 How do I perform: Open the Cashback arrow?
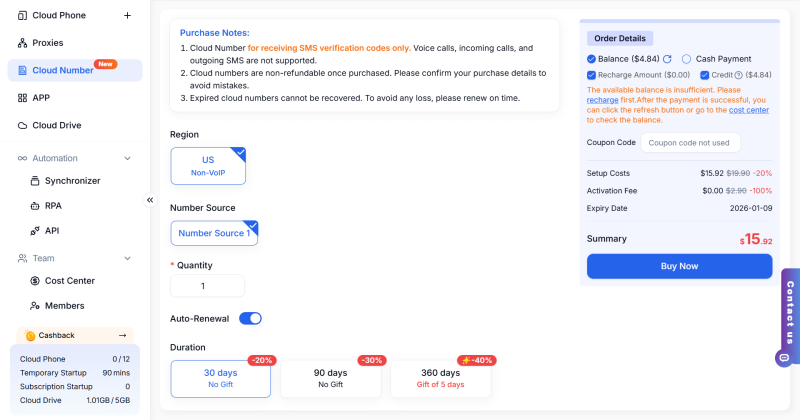[123, 336]
